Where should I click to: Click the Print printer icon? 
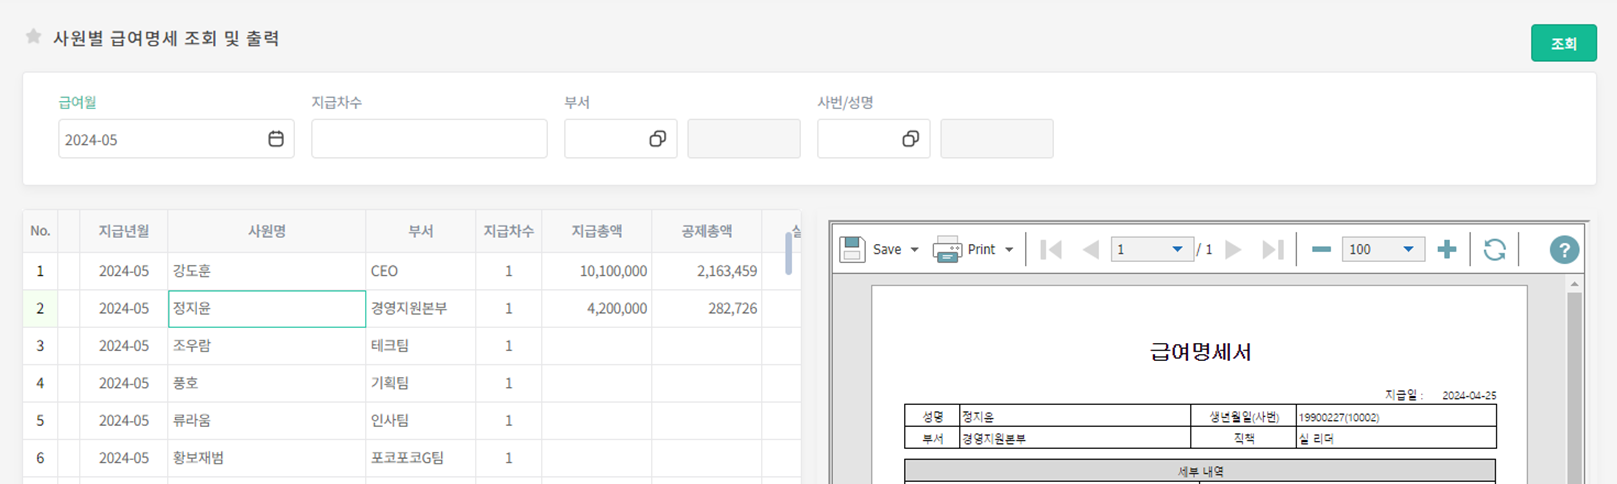[947, 249]
